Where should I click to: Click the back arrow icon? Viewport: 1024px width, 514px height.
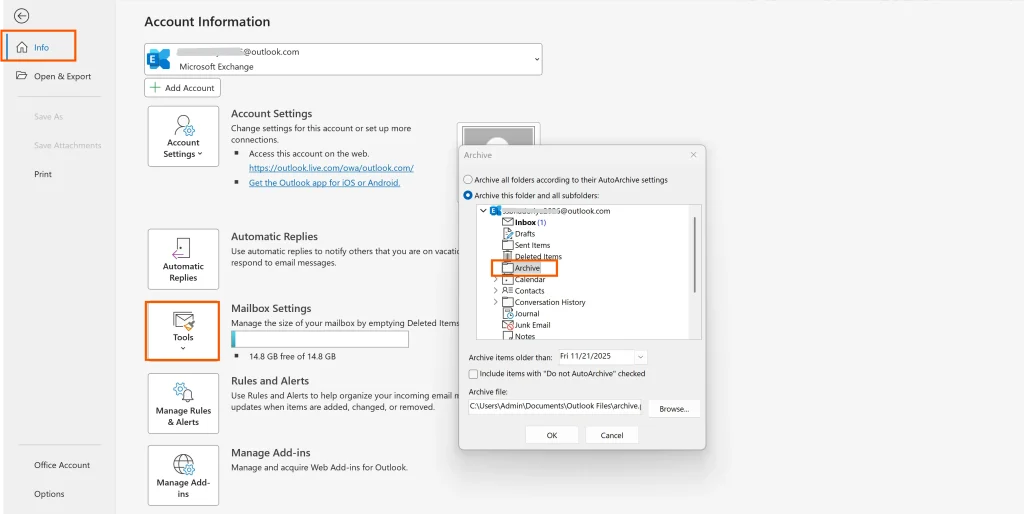[x=22, y=16]
